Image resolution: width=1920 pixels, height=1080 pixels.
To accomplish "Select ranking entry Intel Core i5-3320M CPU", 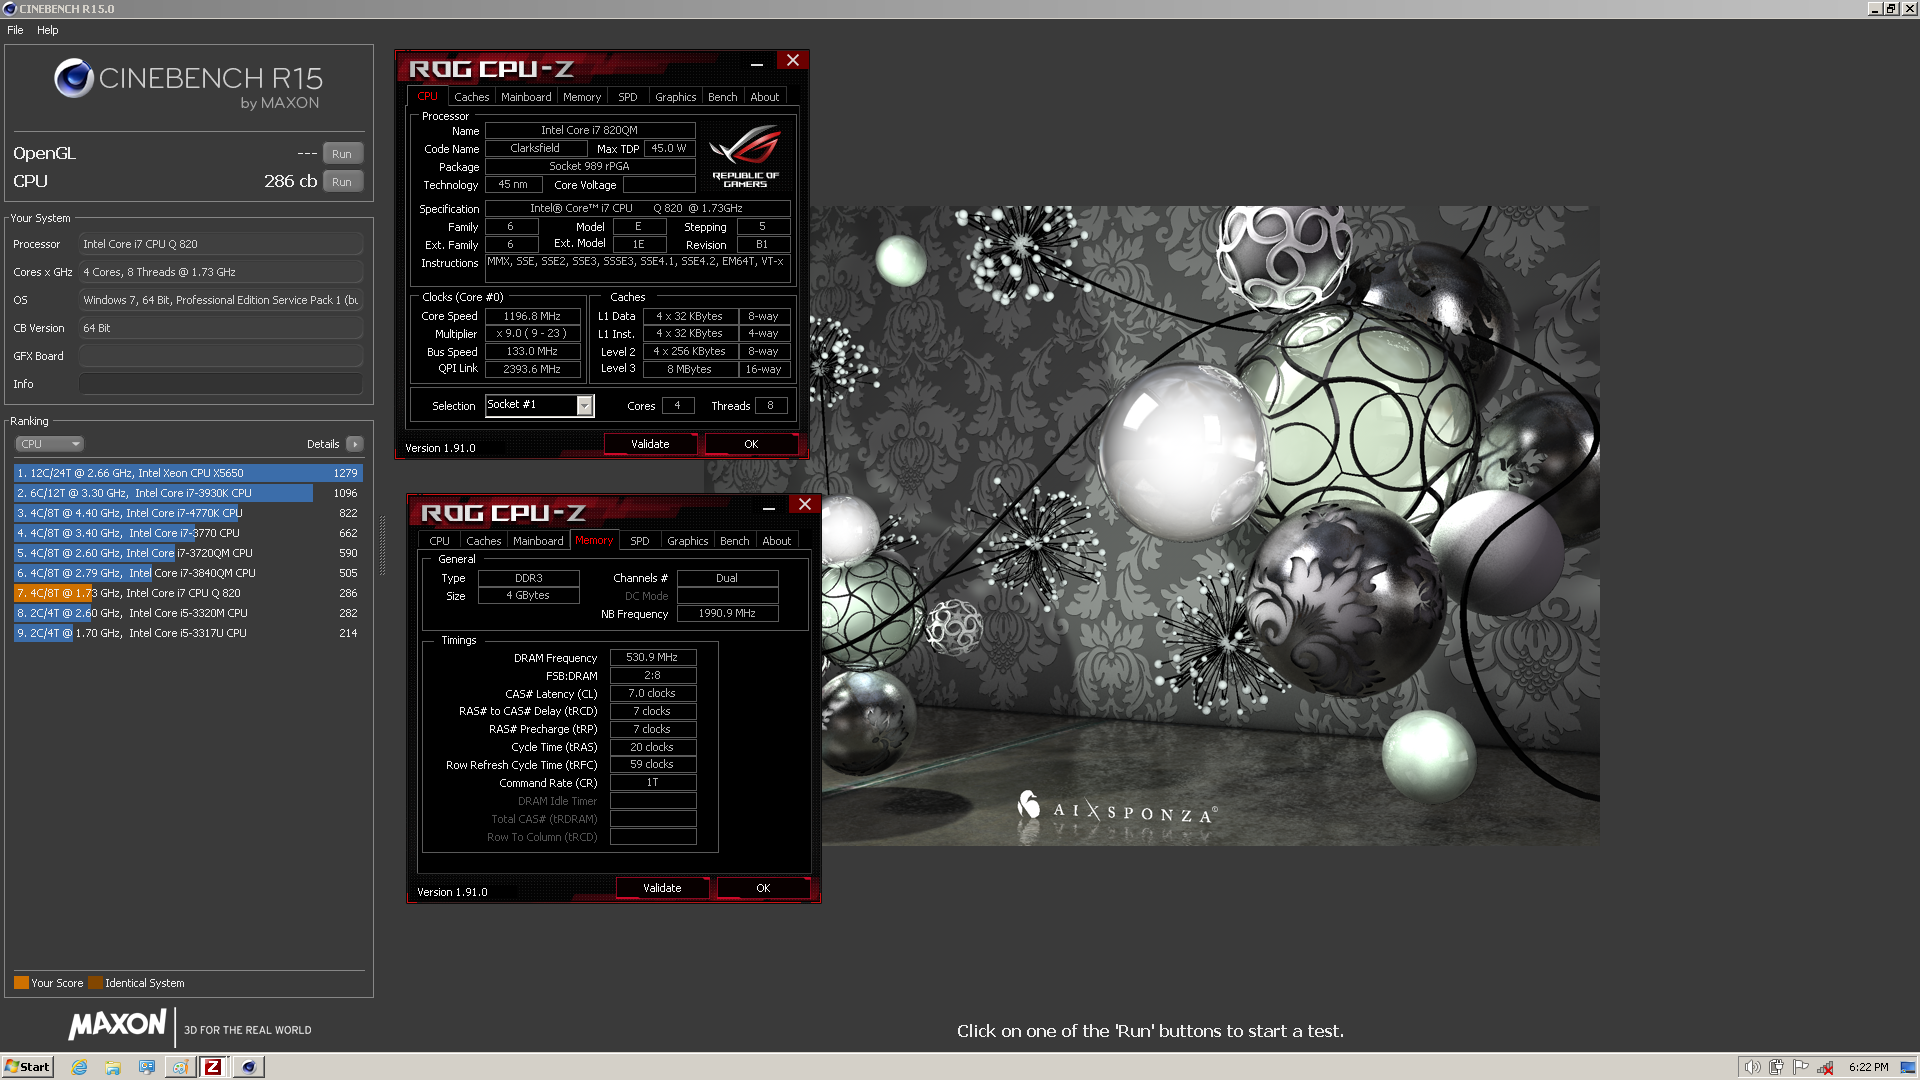I will (188, 613).
